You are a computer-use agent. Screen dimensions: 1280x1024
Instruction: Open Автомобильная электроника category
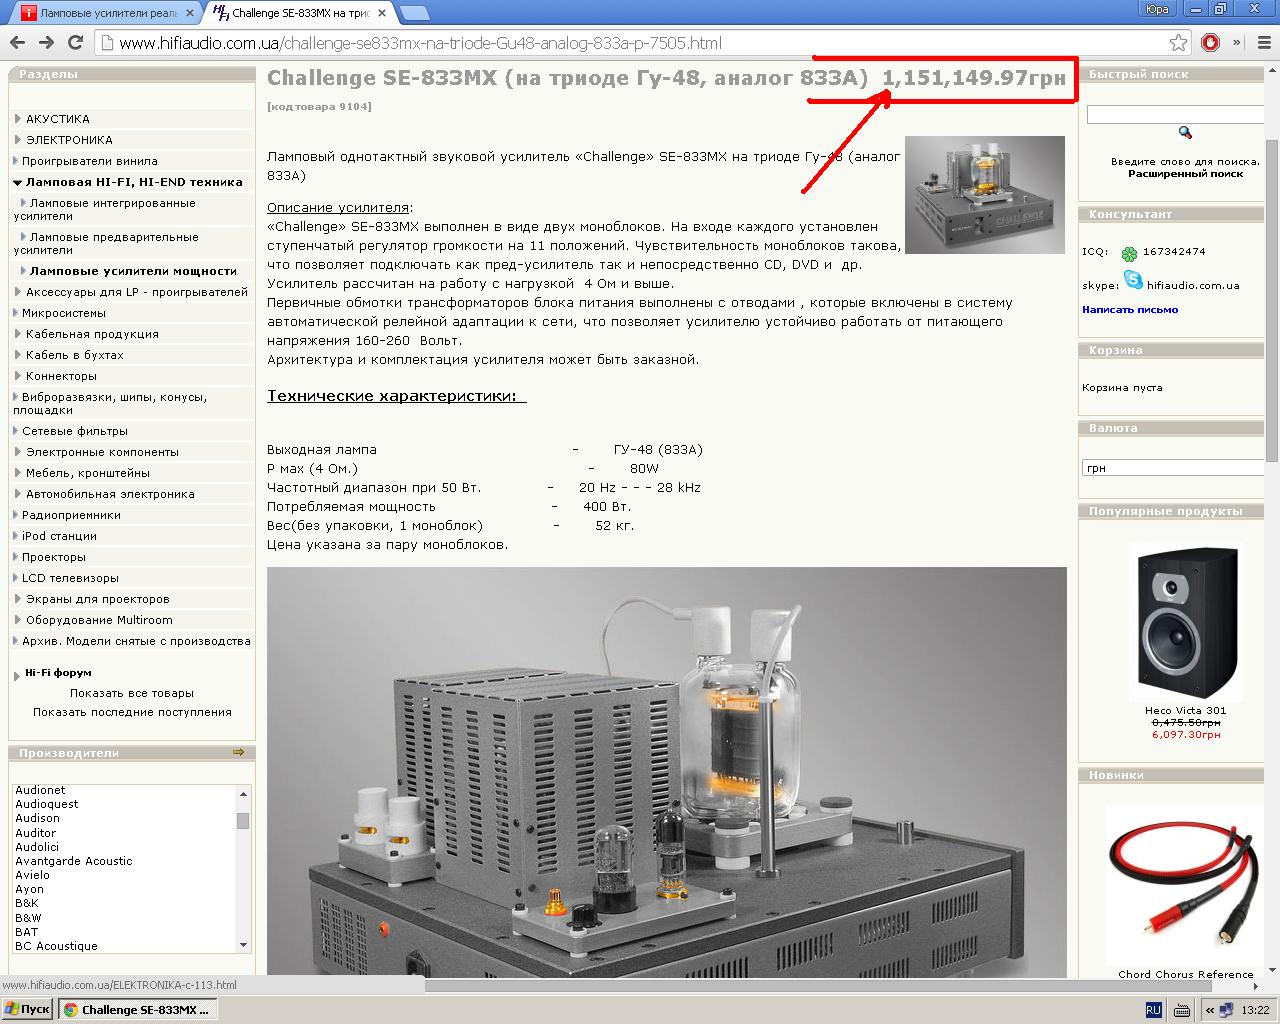tap(110, 494)
